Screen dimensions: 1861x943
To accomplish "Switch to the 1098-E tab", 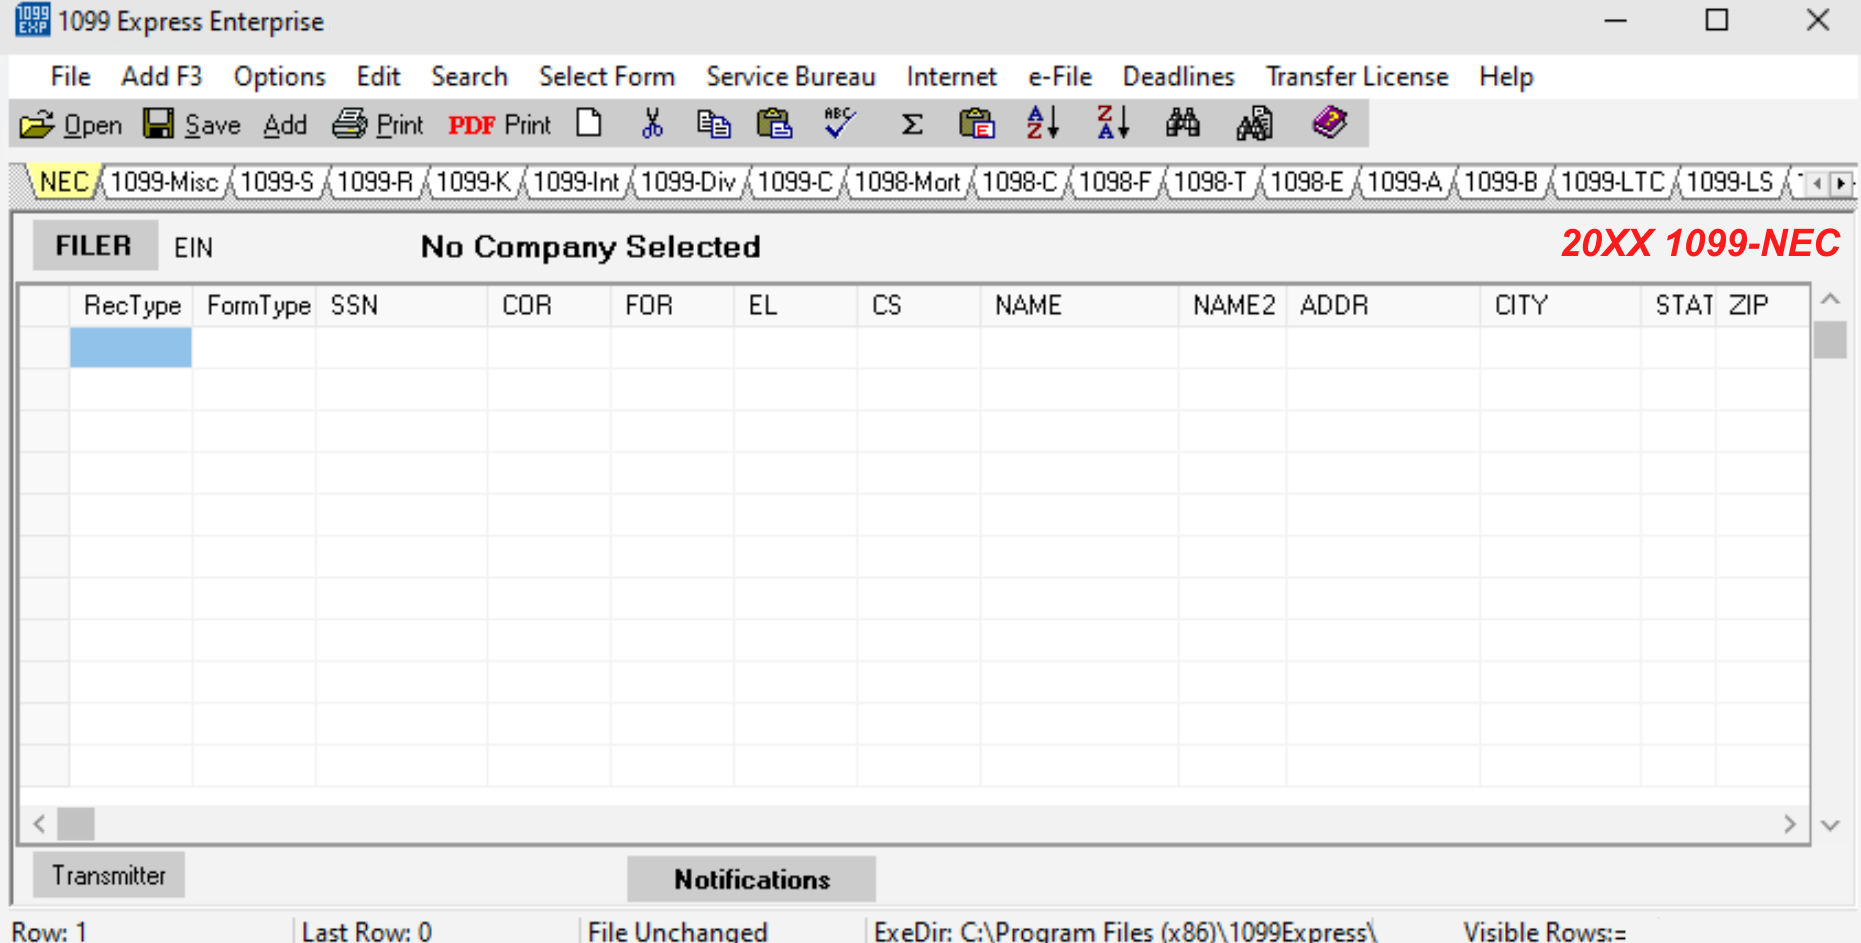I will point(1307,182).
